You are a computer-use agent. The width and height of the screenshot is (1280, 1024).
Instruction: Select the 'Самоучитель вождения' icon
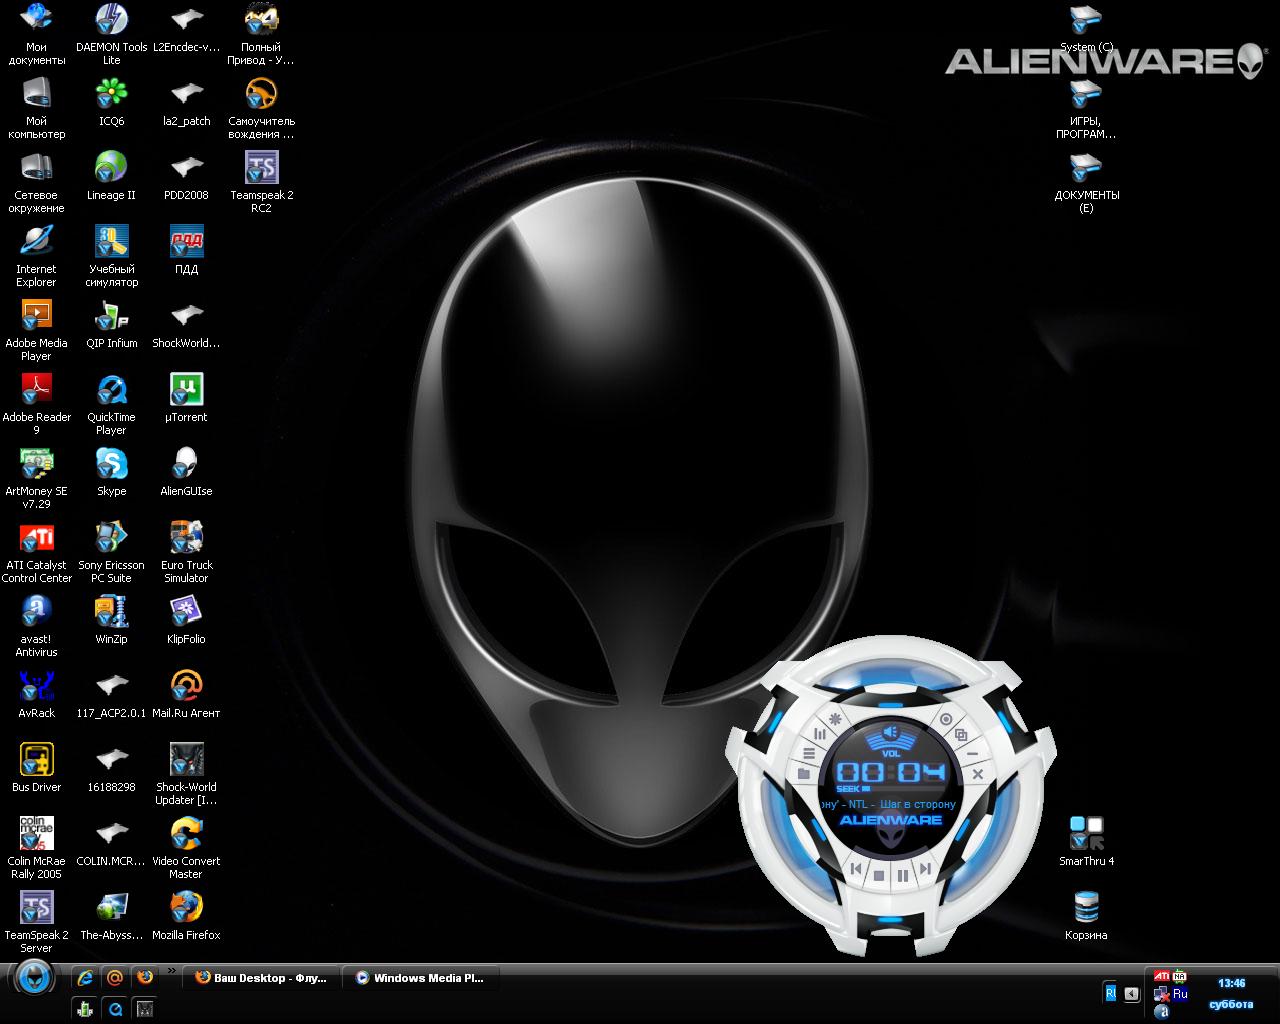pyautogui.click(x=261, y=108)
